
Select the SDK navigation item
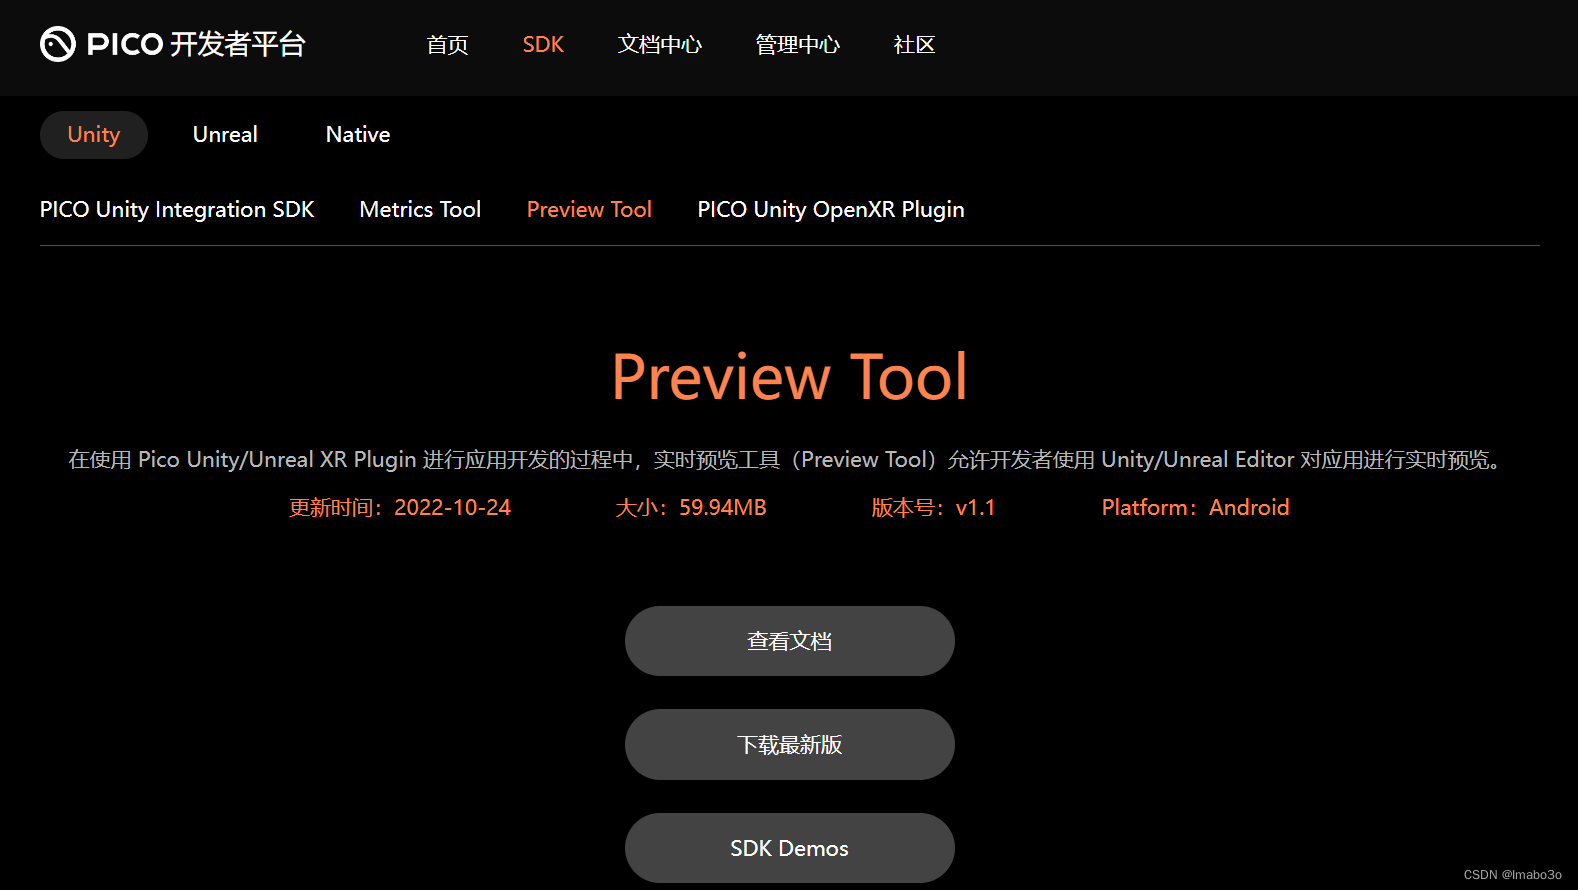543,45
